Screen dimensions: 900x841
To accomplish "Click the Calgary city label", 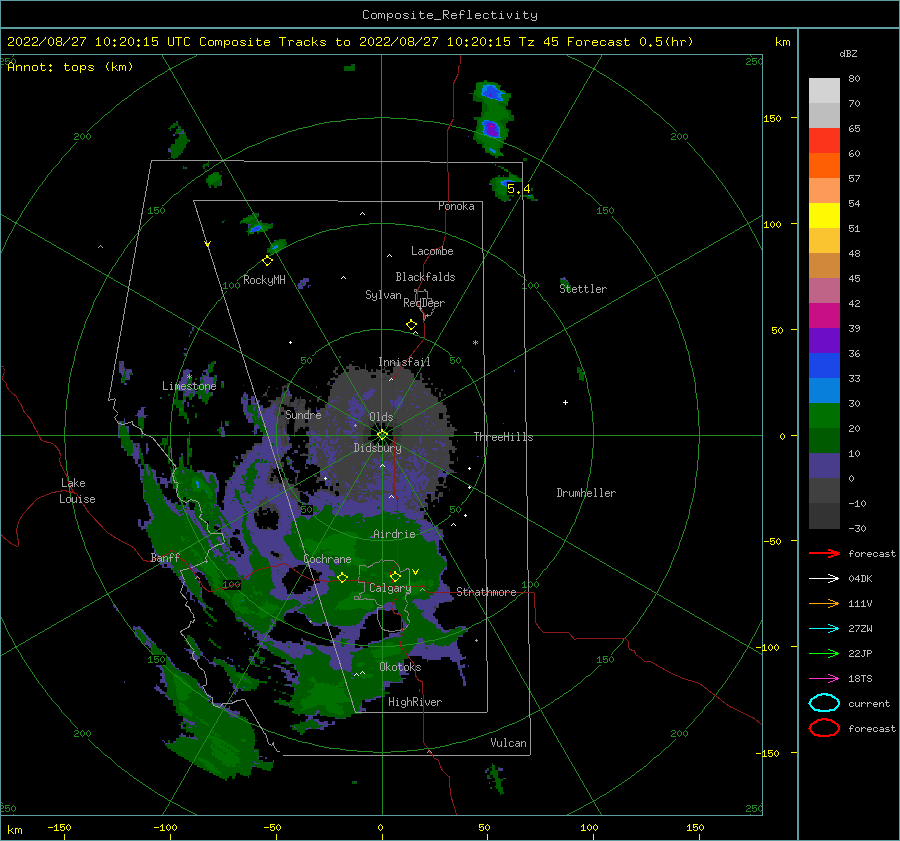I will click(x=390, y=588).
